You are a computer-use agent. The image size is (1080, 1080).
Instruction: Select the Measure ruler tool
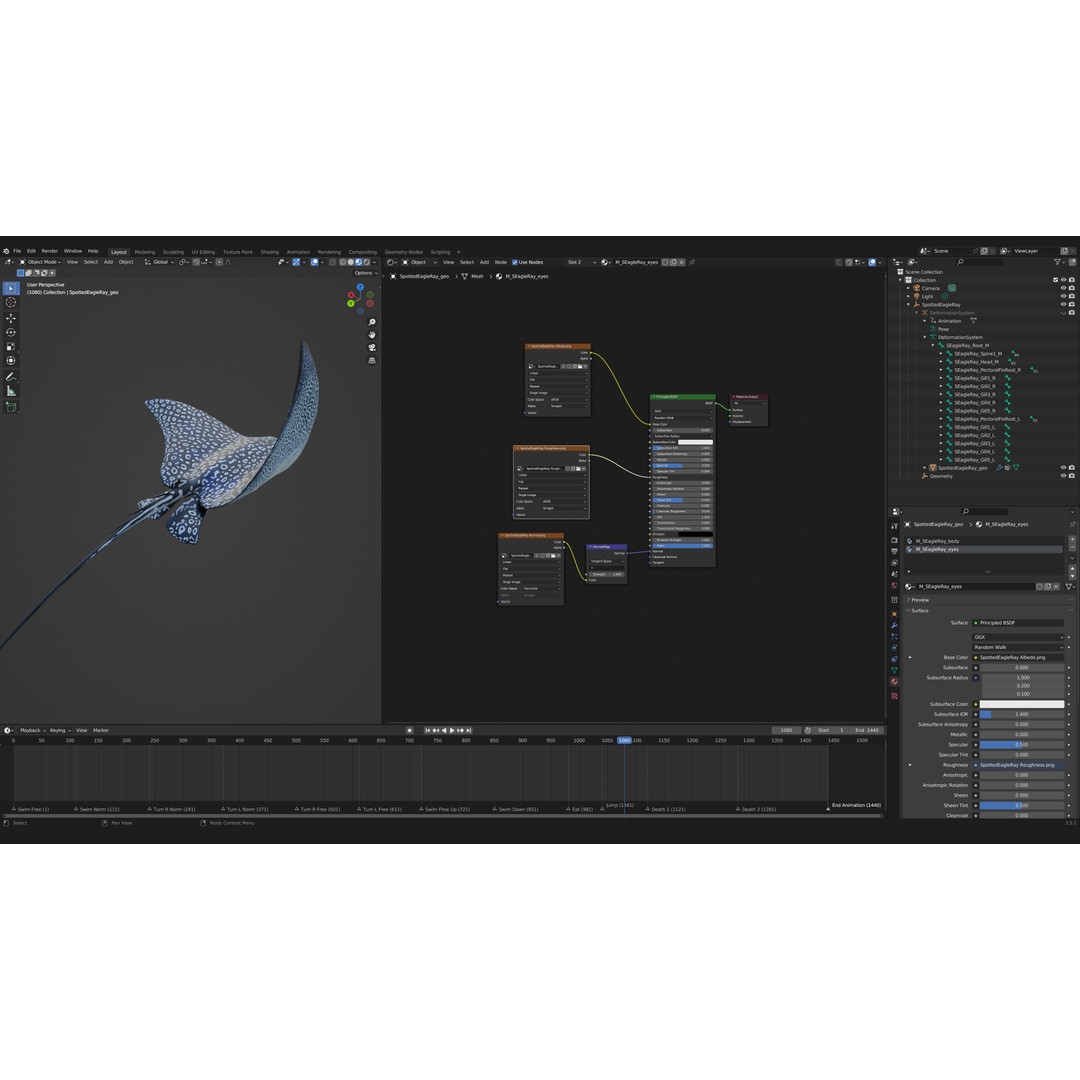coord(11,391)
